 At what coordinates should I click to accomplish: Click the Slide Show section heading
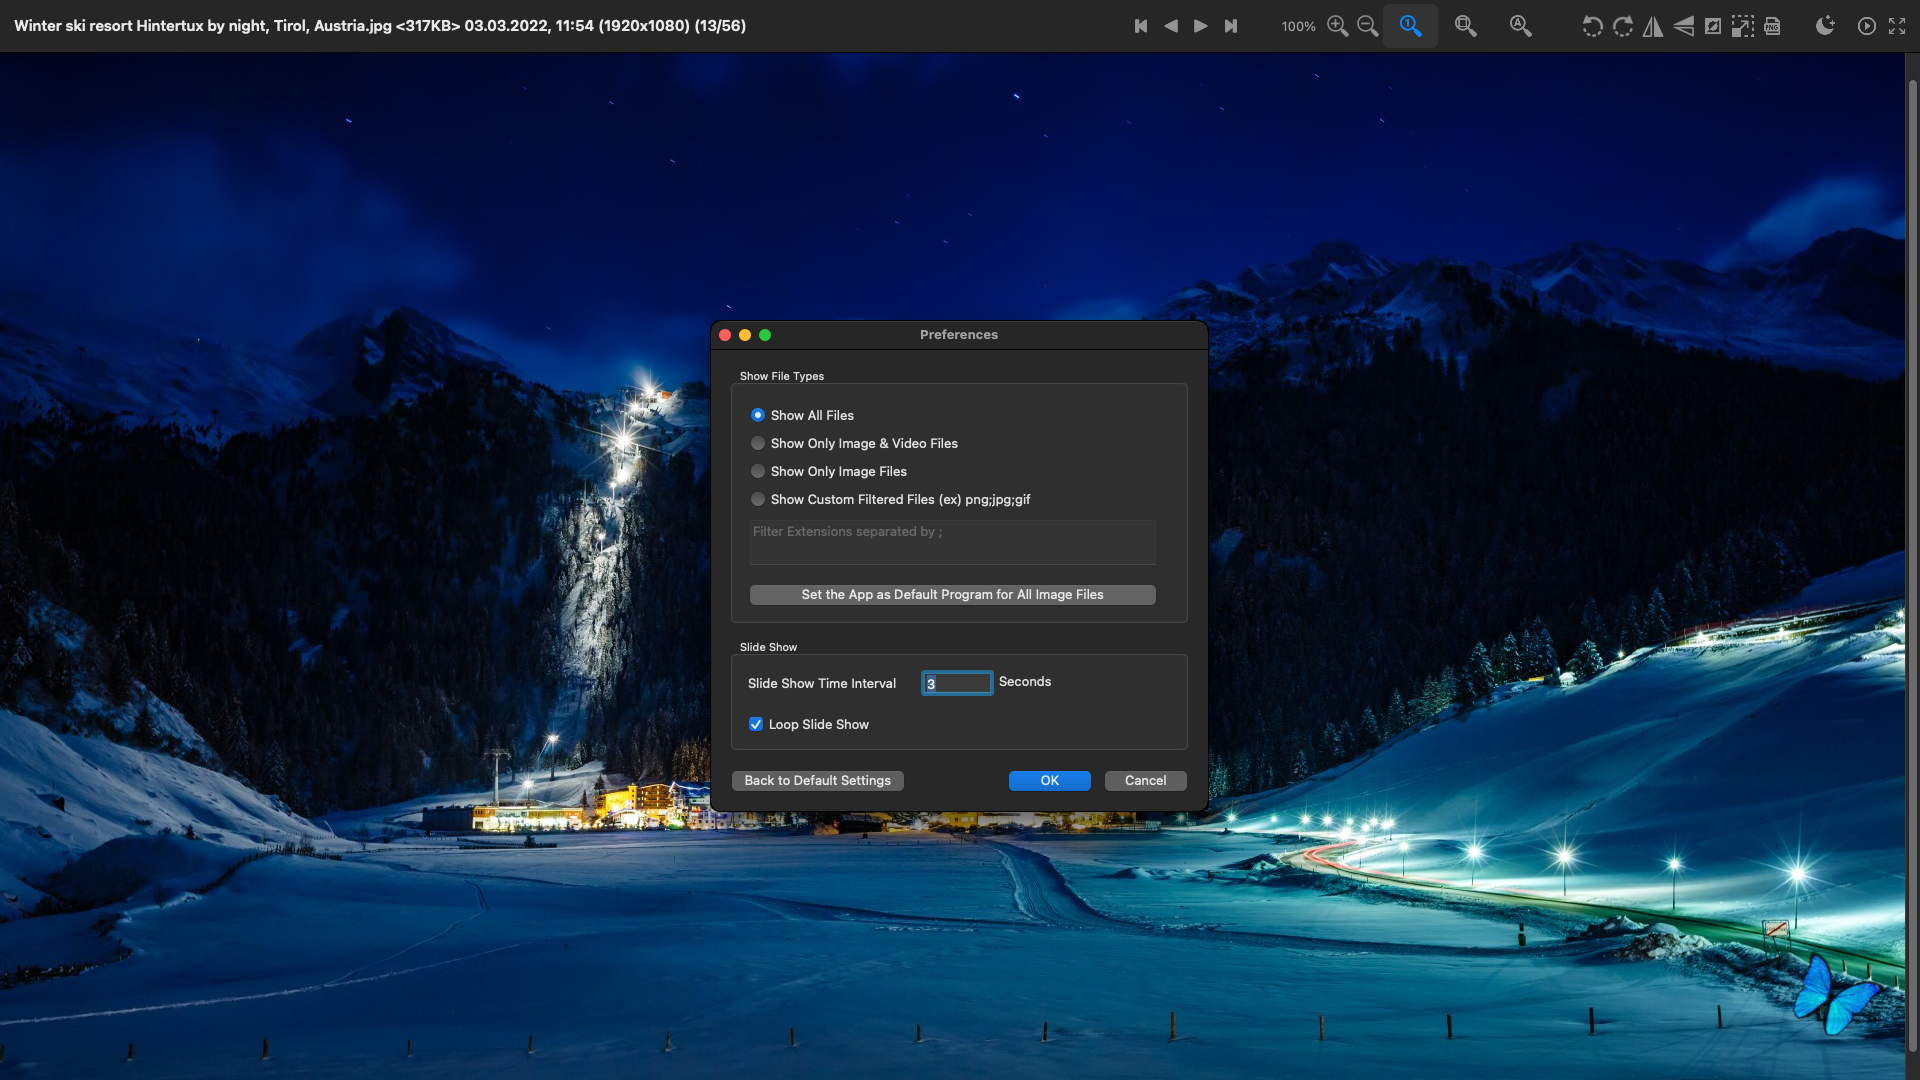coord(768,647)
